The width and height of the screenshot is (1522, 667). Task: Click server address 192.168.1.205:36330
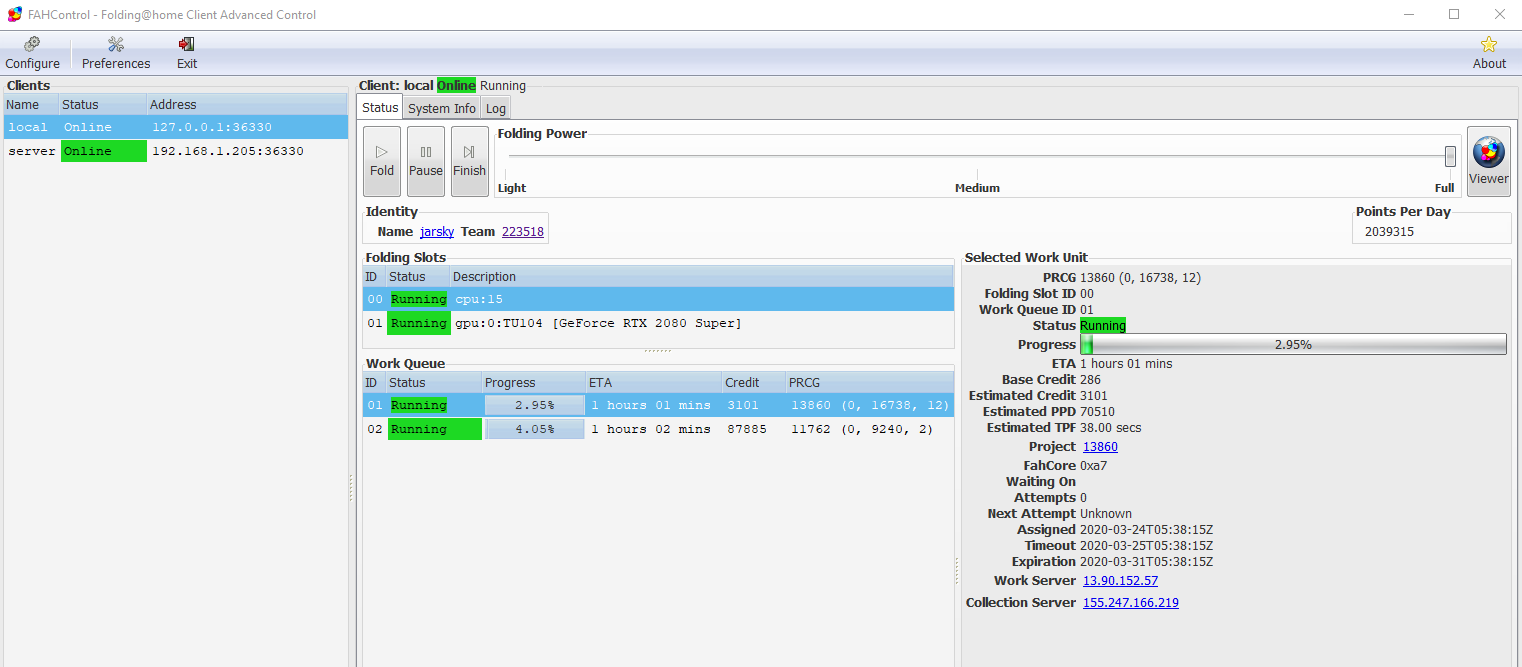[x=227, y=151]
